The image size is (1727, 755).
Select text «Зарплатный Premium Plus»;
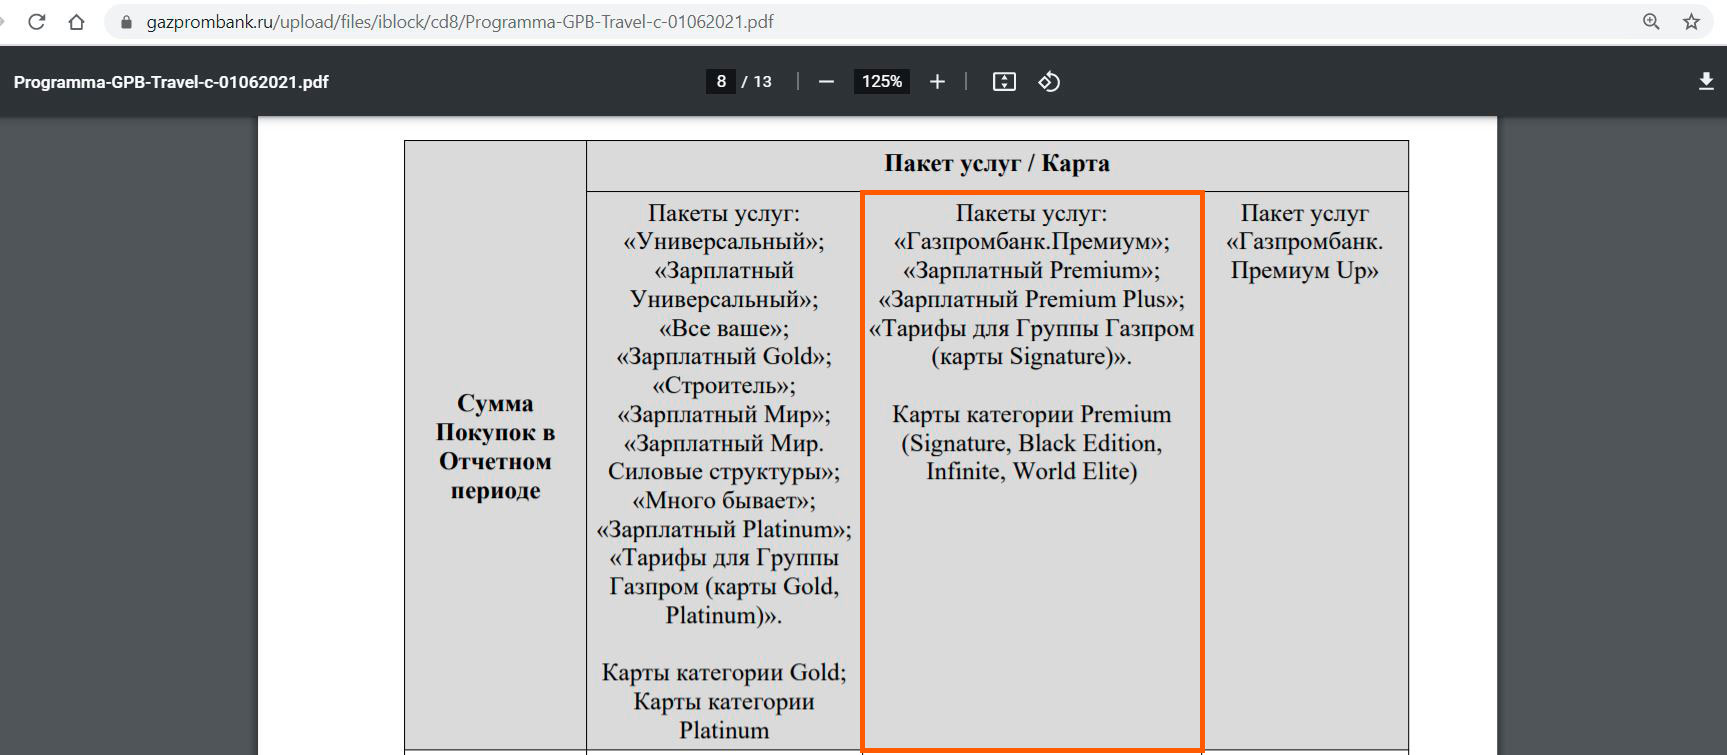coord(1031,300)
